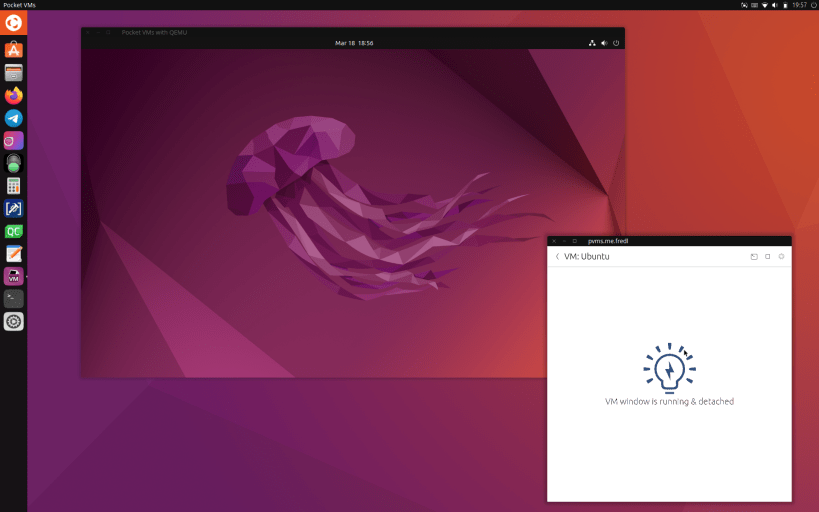
Task: Open VM settings gear in pvms window
Action: 781,257
